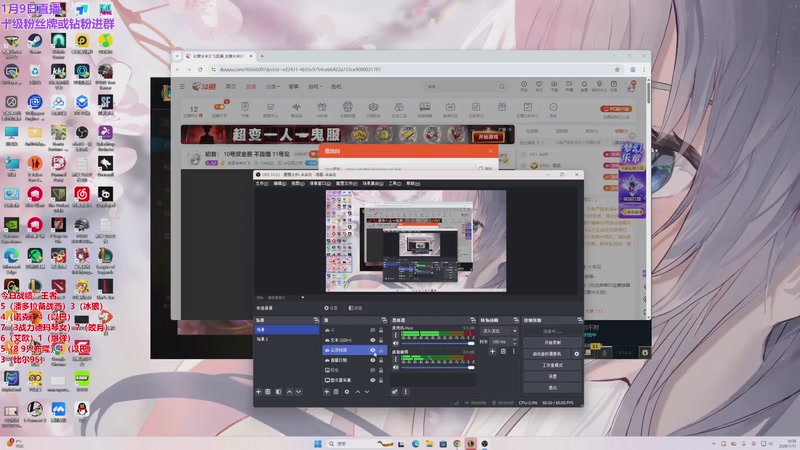
Task: Open Chrome's tab search chevron
Action: pos(177,56)
